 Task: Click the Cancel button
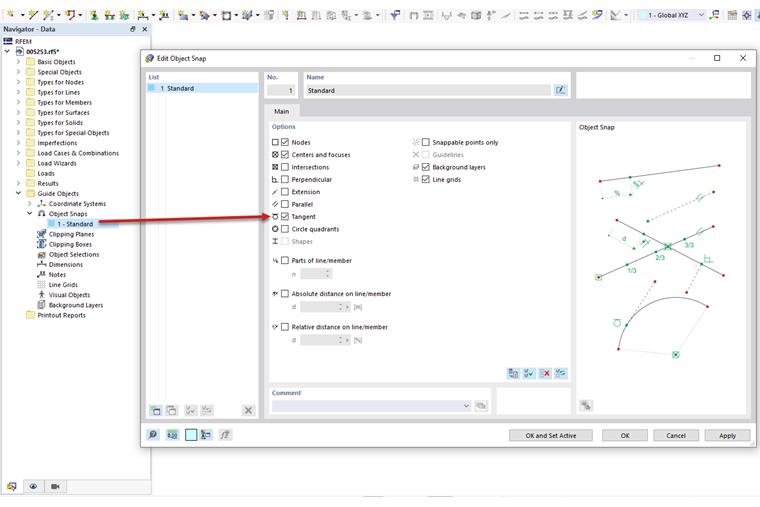point(676,435)
